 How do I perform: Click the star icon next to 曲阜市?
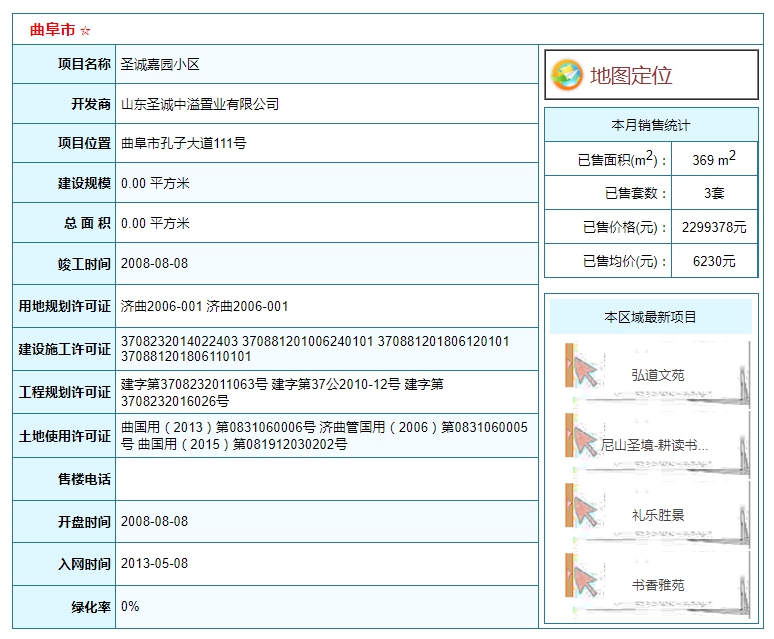[85, 31]
